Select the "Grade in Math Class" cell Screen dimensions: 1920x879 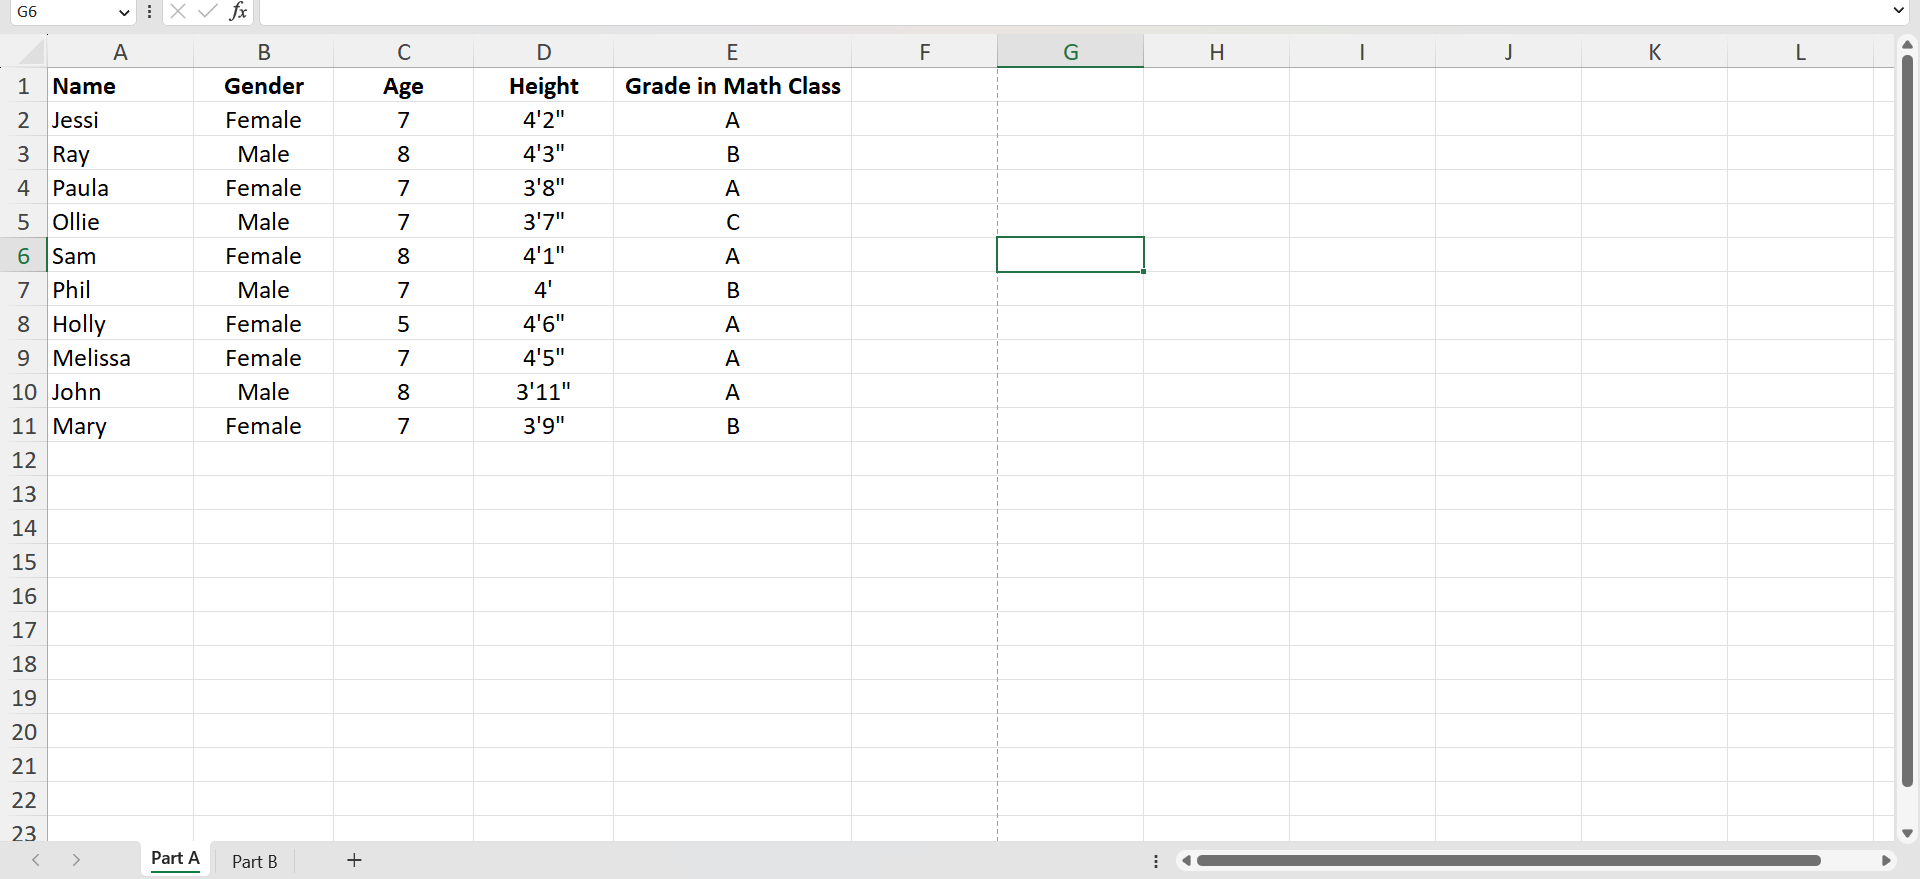(x=732, y=86)
